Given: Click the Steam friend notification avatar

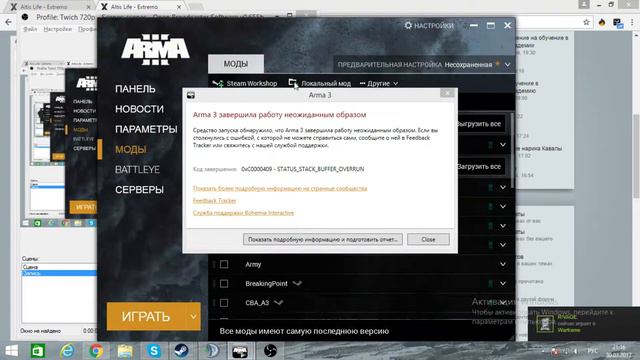Looking at the screenshot, I should (x=544, y=323).
